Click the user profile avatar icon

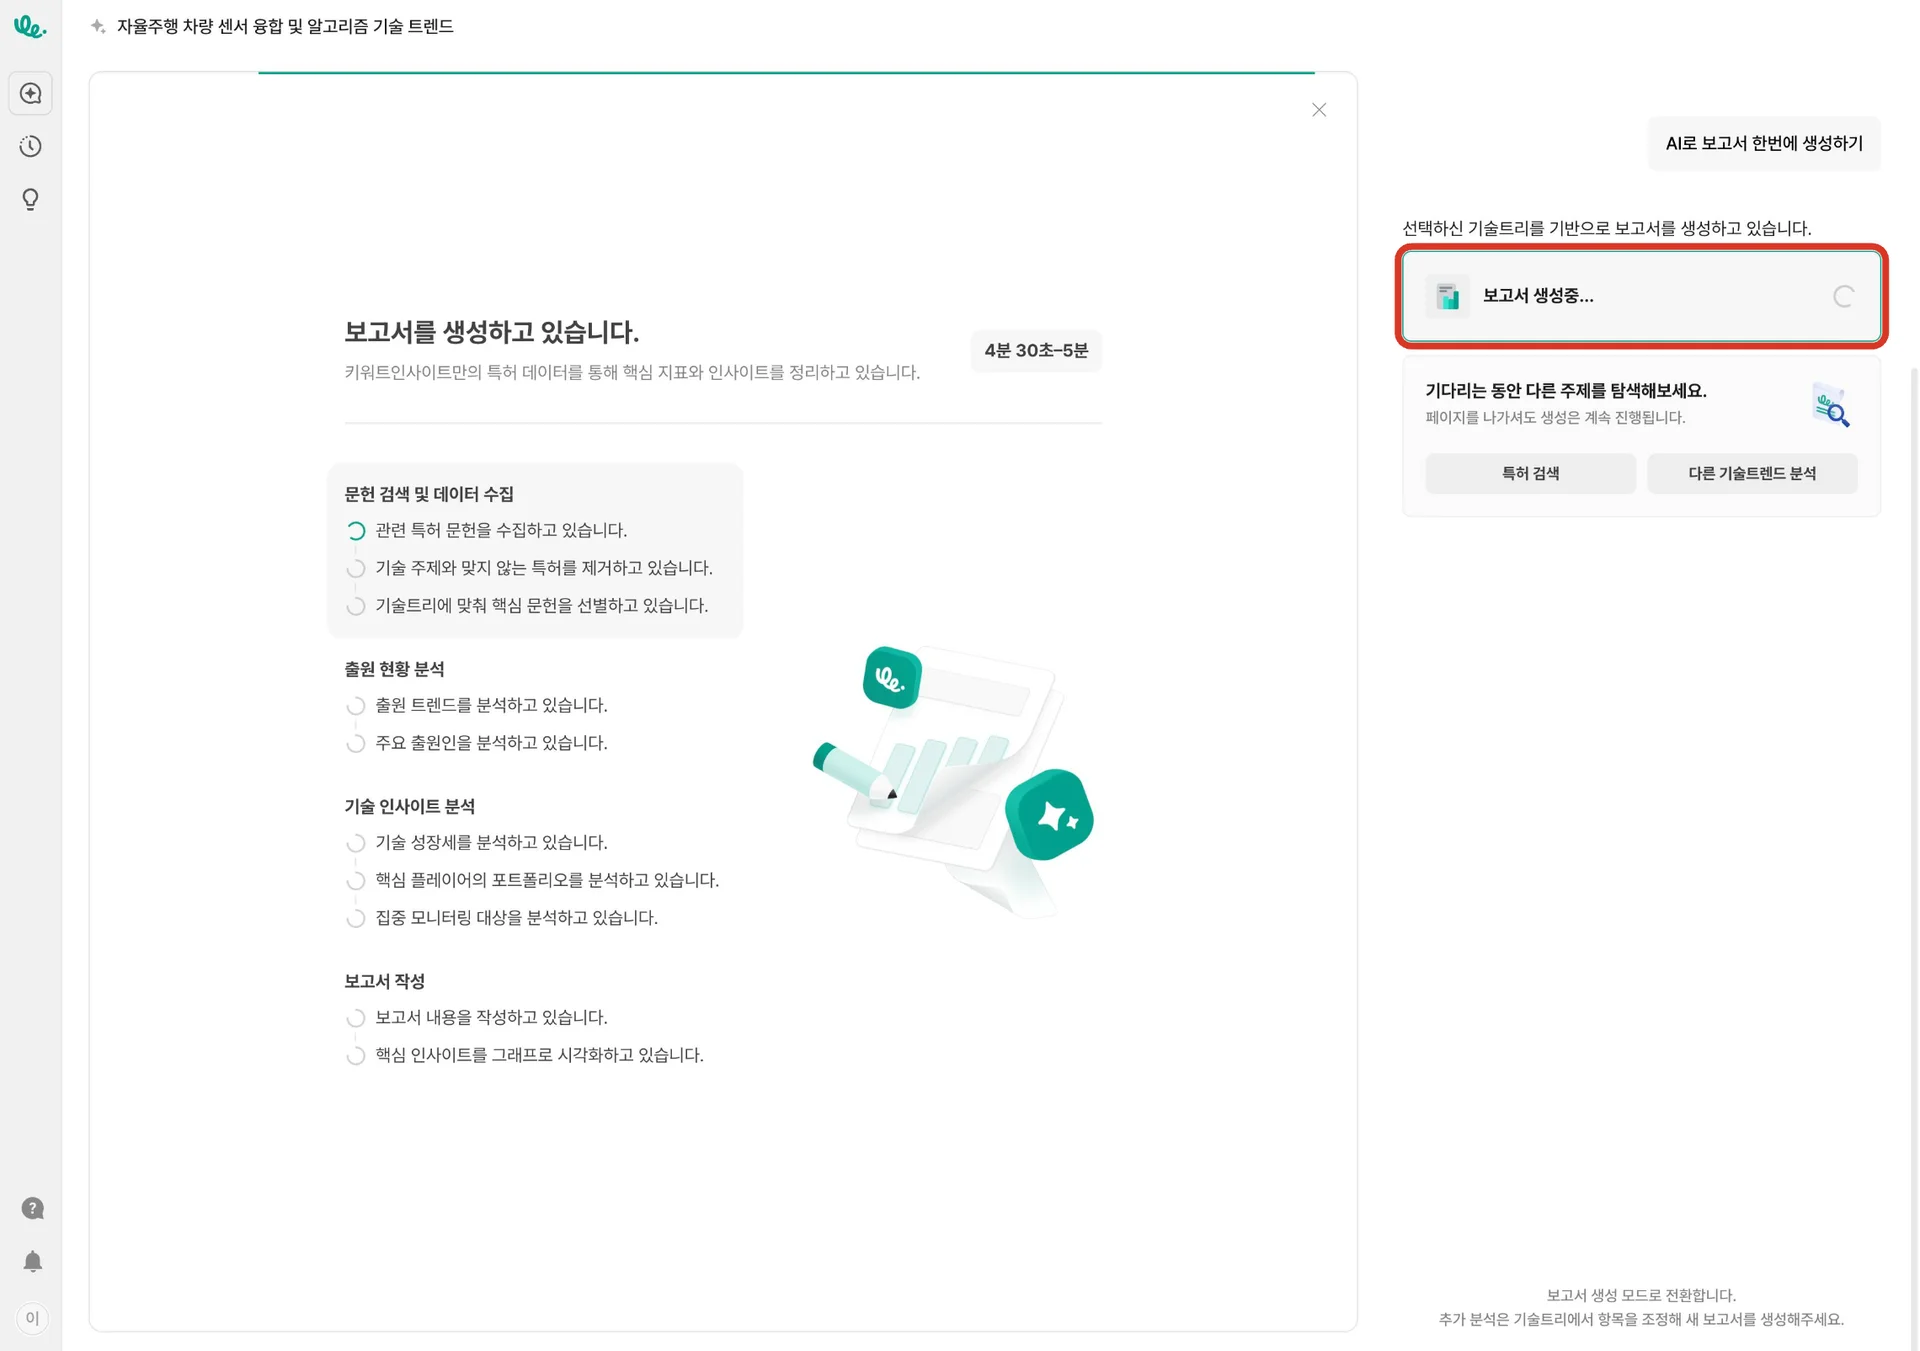(x=33, y=1318)
